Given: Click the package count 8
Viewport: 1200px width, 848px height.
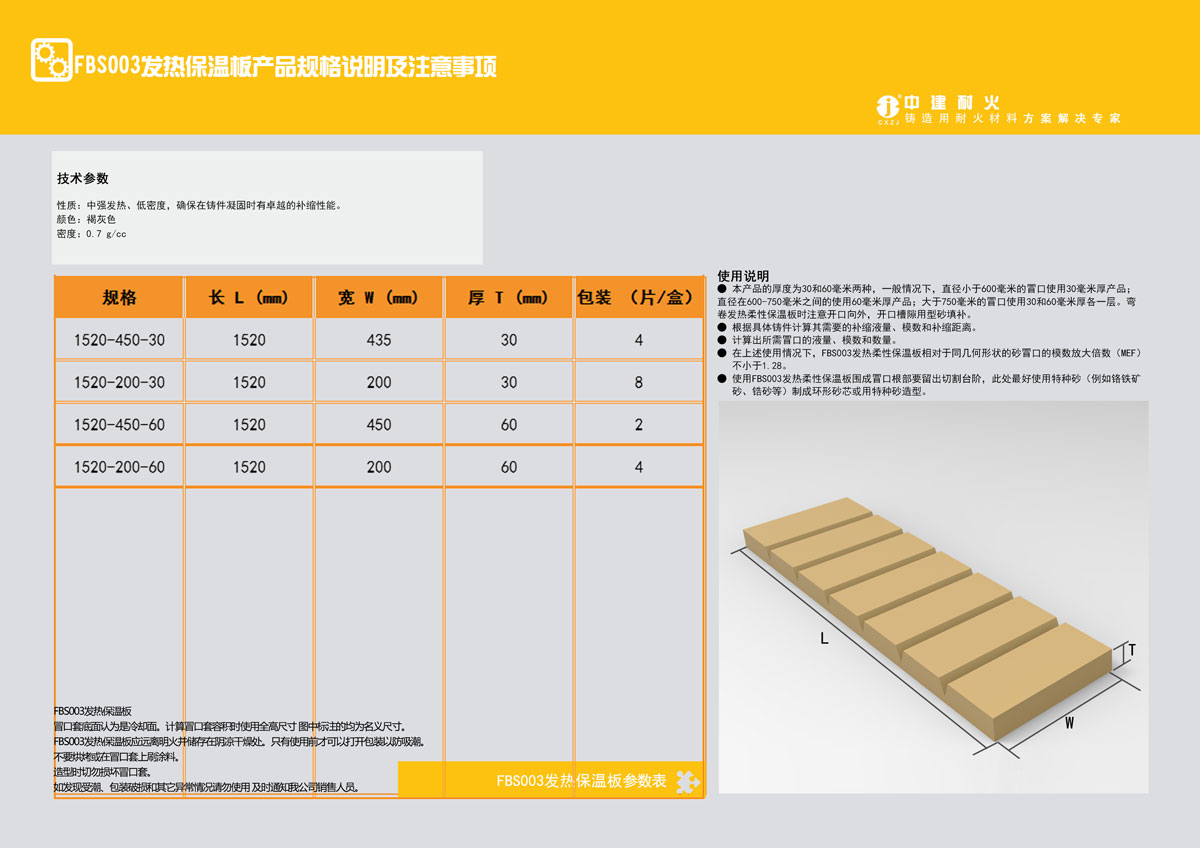Looking at the screenshot, I should click(639, 382).
